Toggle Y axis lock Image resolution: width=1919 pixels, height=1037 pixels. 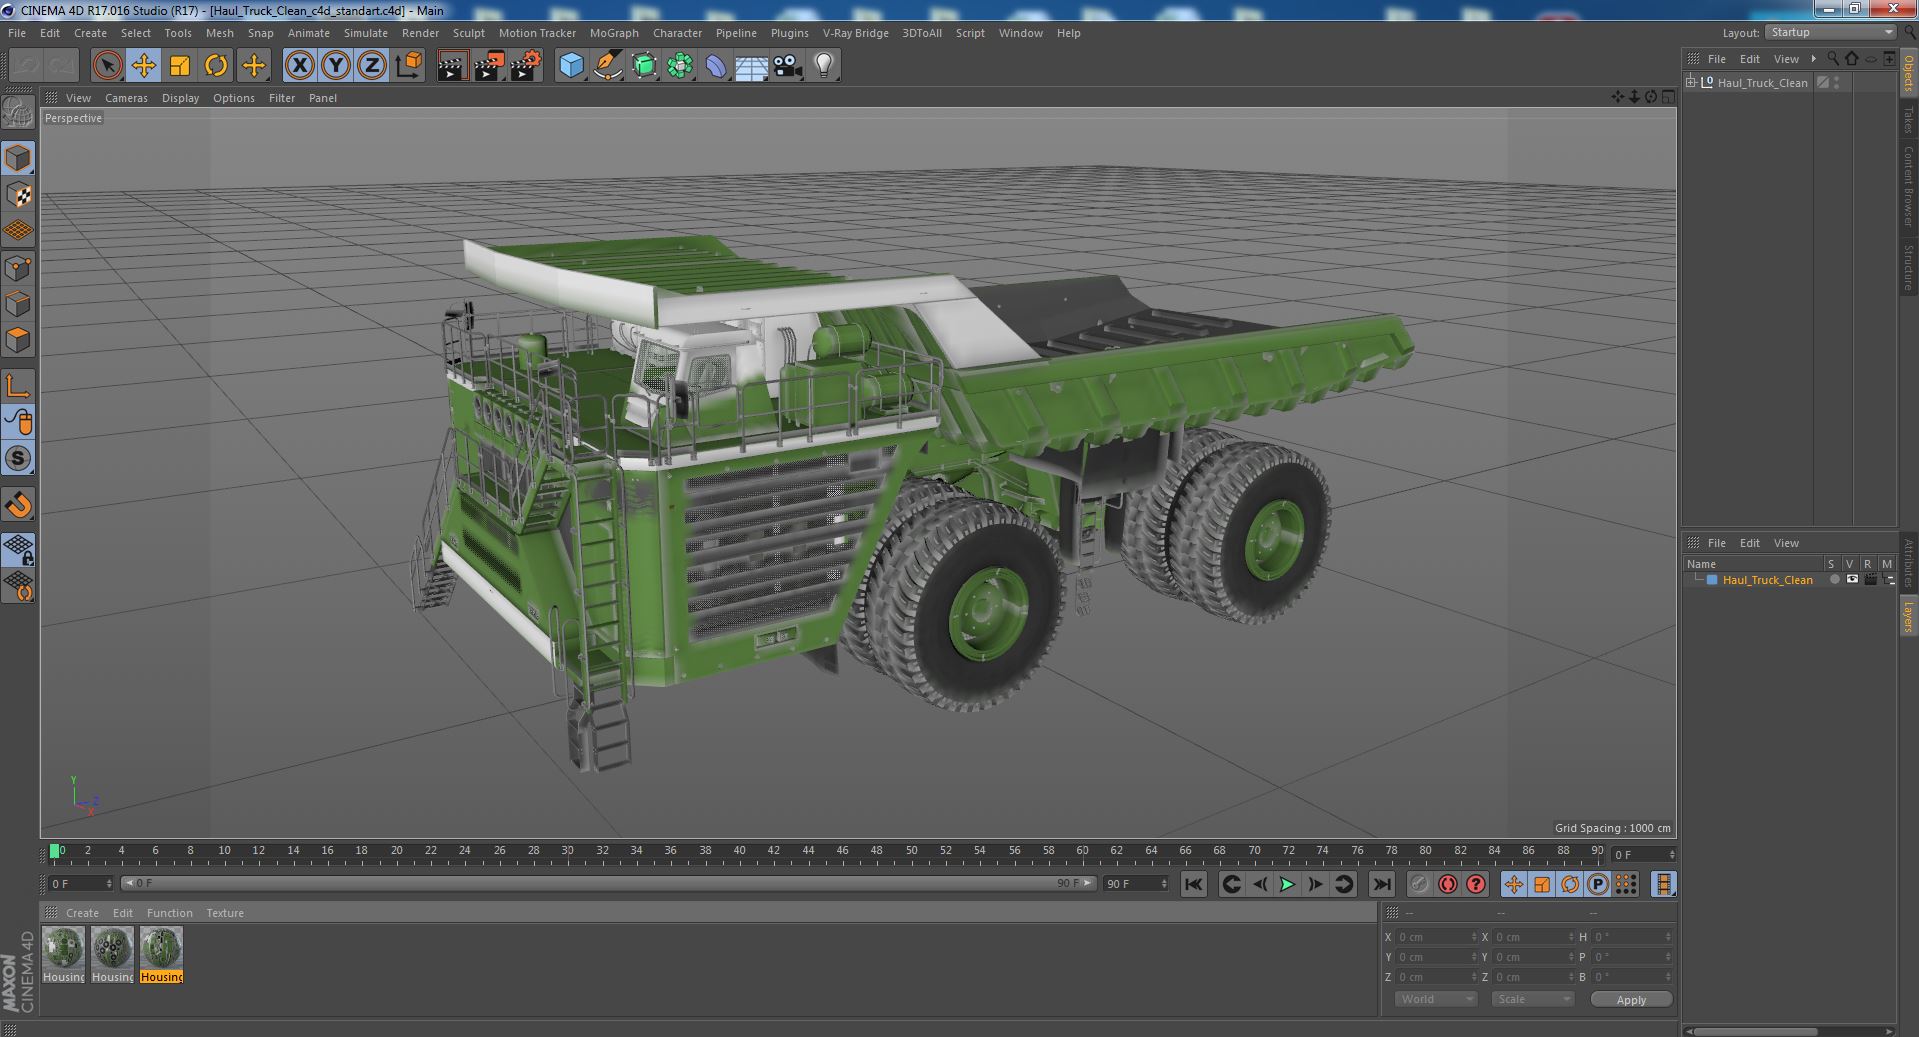click(336, 66)
